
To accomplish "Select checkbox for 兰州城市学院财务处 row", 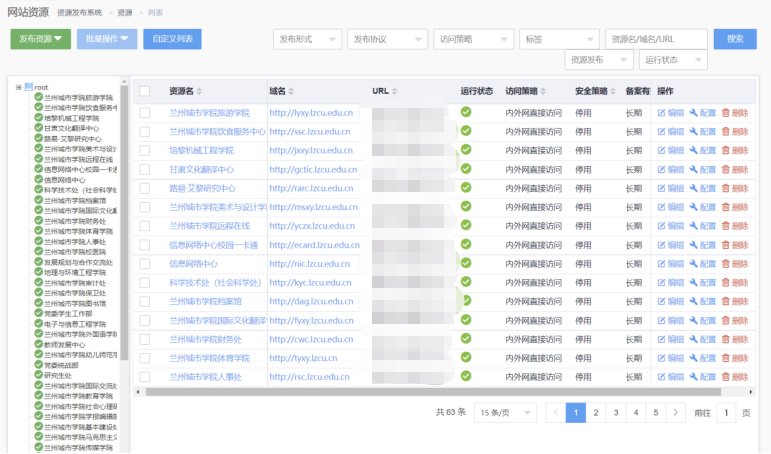I will coord(145,339).
